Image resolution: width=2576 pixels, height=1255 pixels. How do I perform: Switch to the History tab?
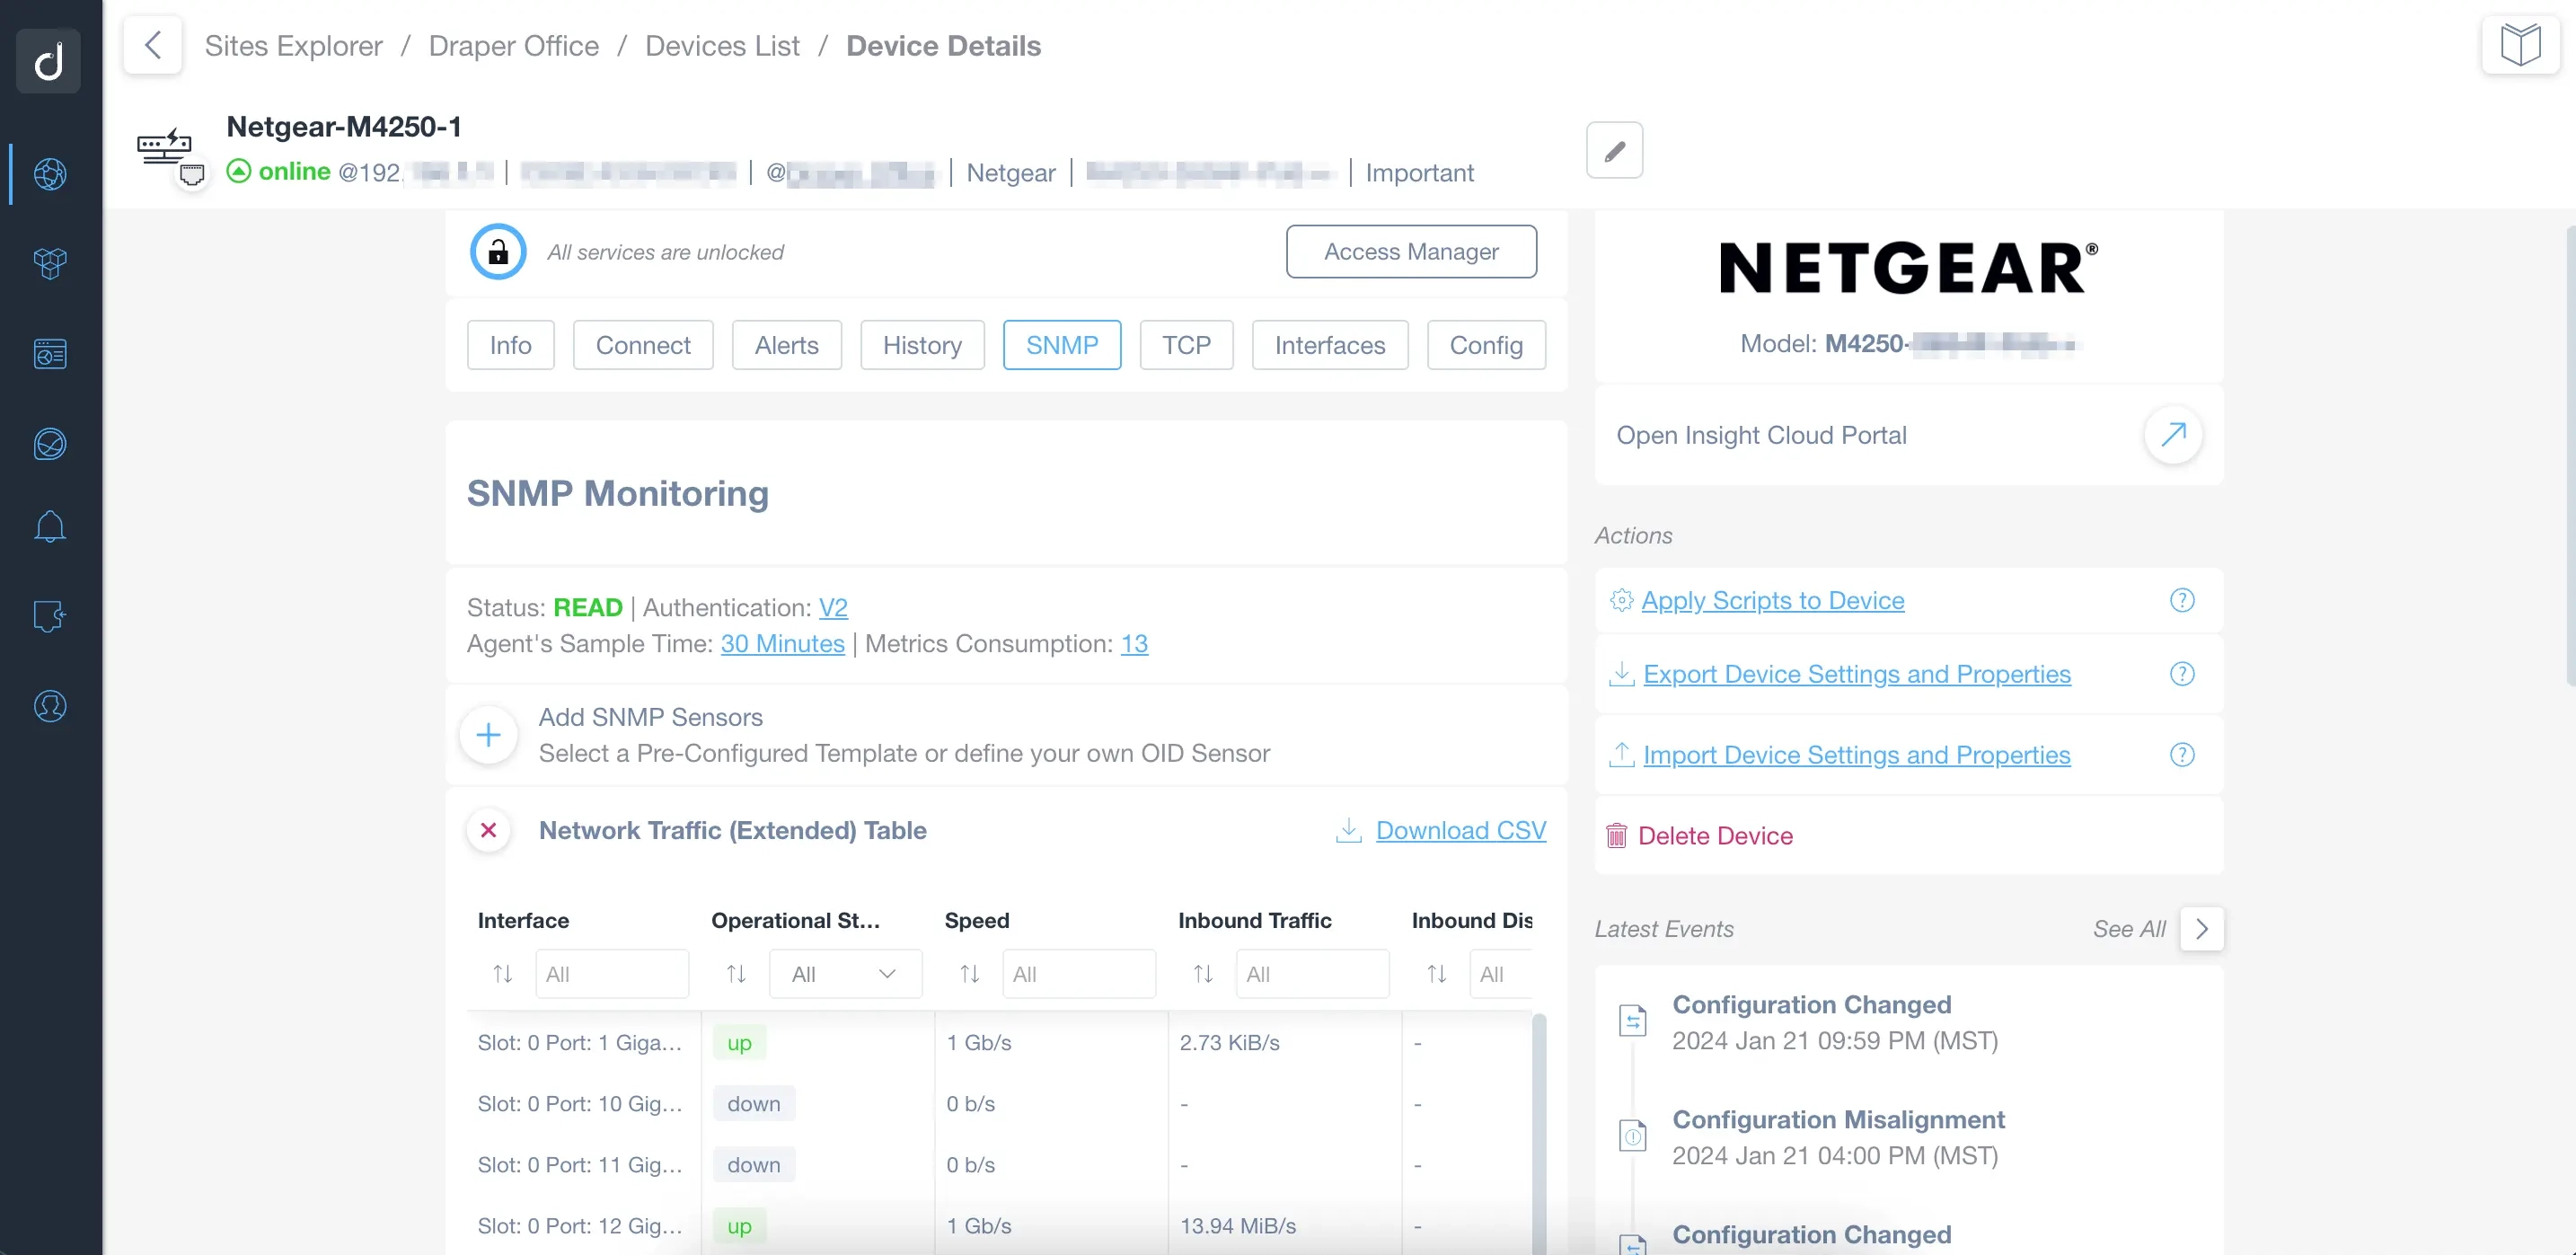tap(922, 345)
